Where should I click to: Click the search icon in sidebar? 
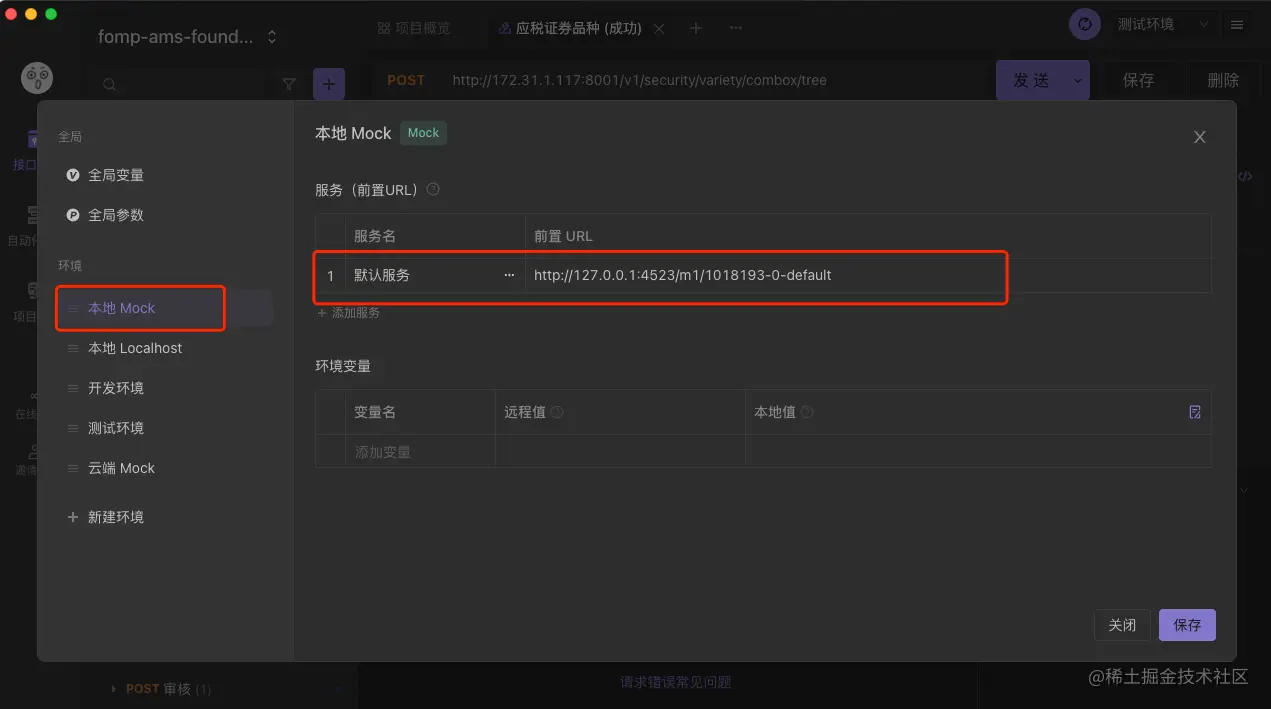click(110, 85)
